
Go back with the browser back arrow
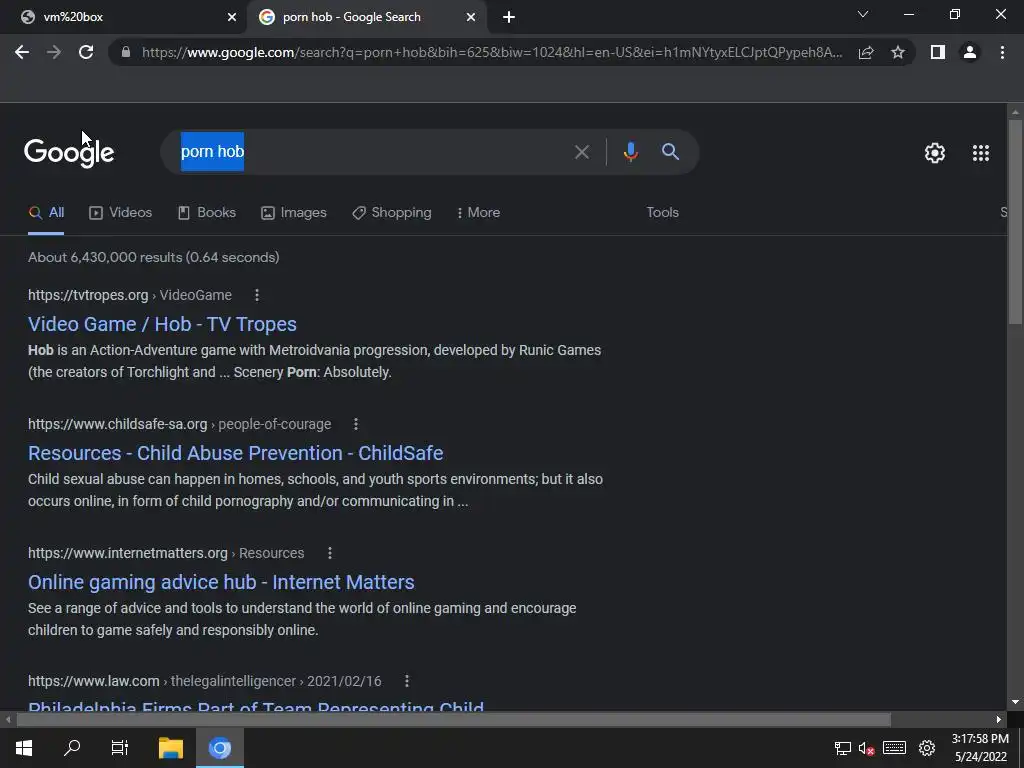[x=22, y=52]
